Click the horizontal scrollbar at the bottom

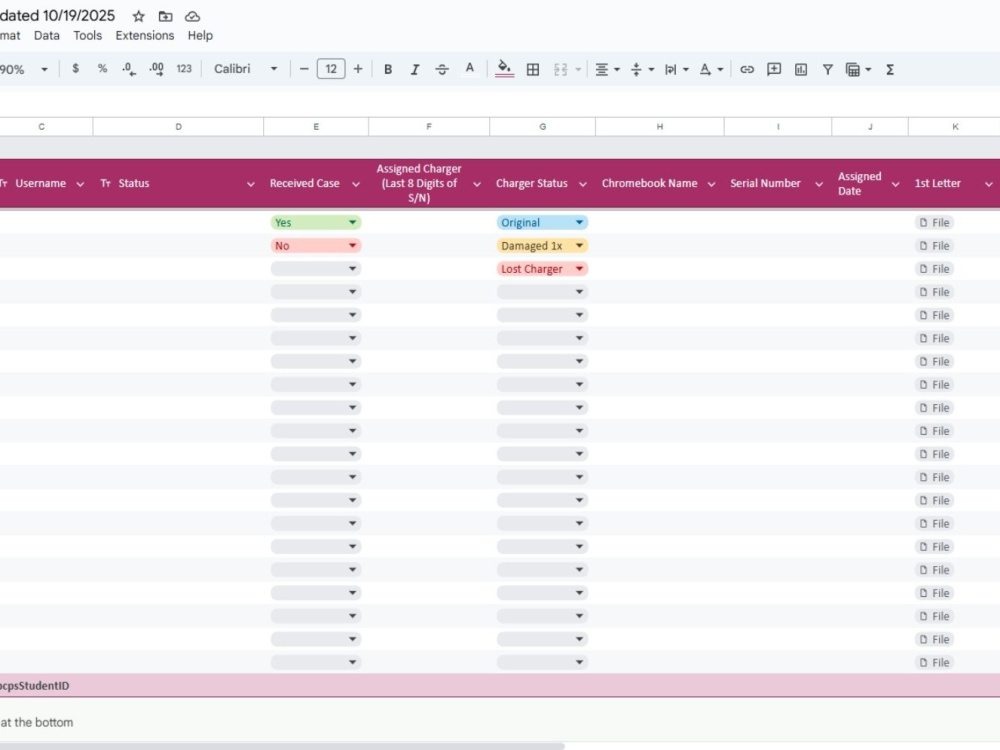282,746
